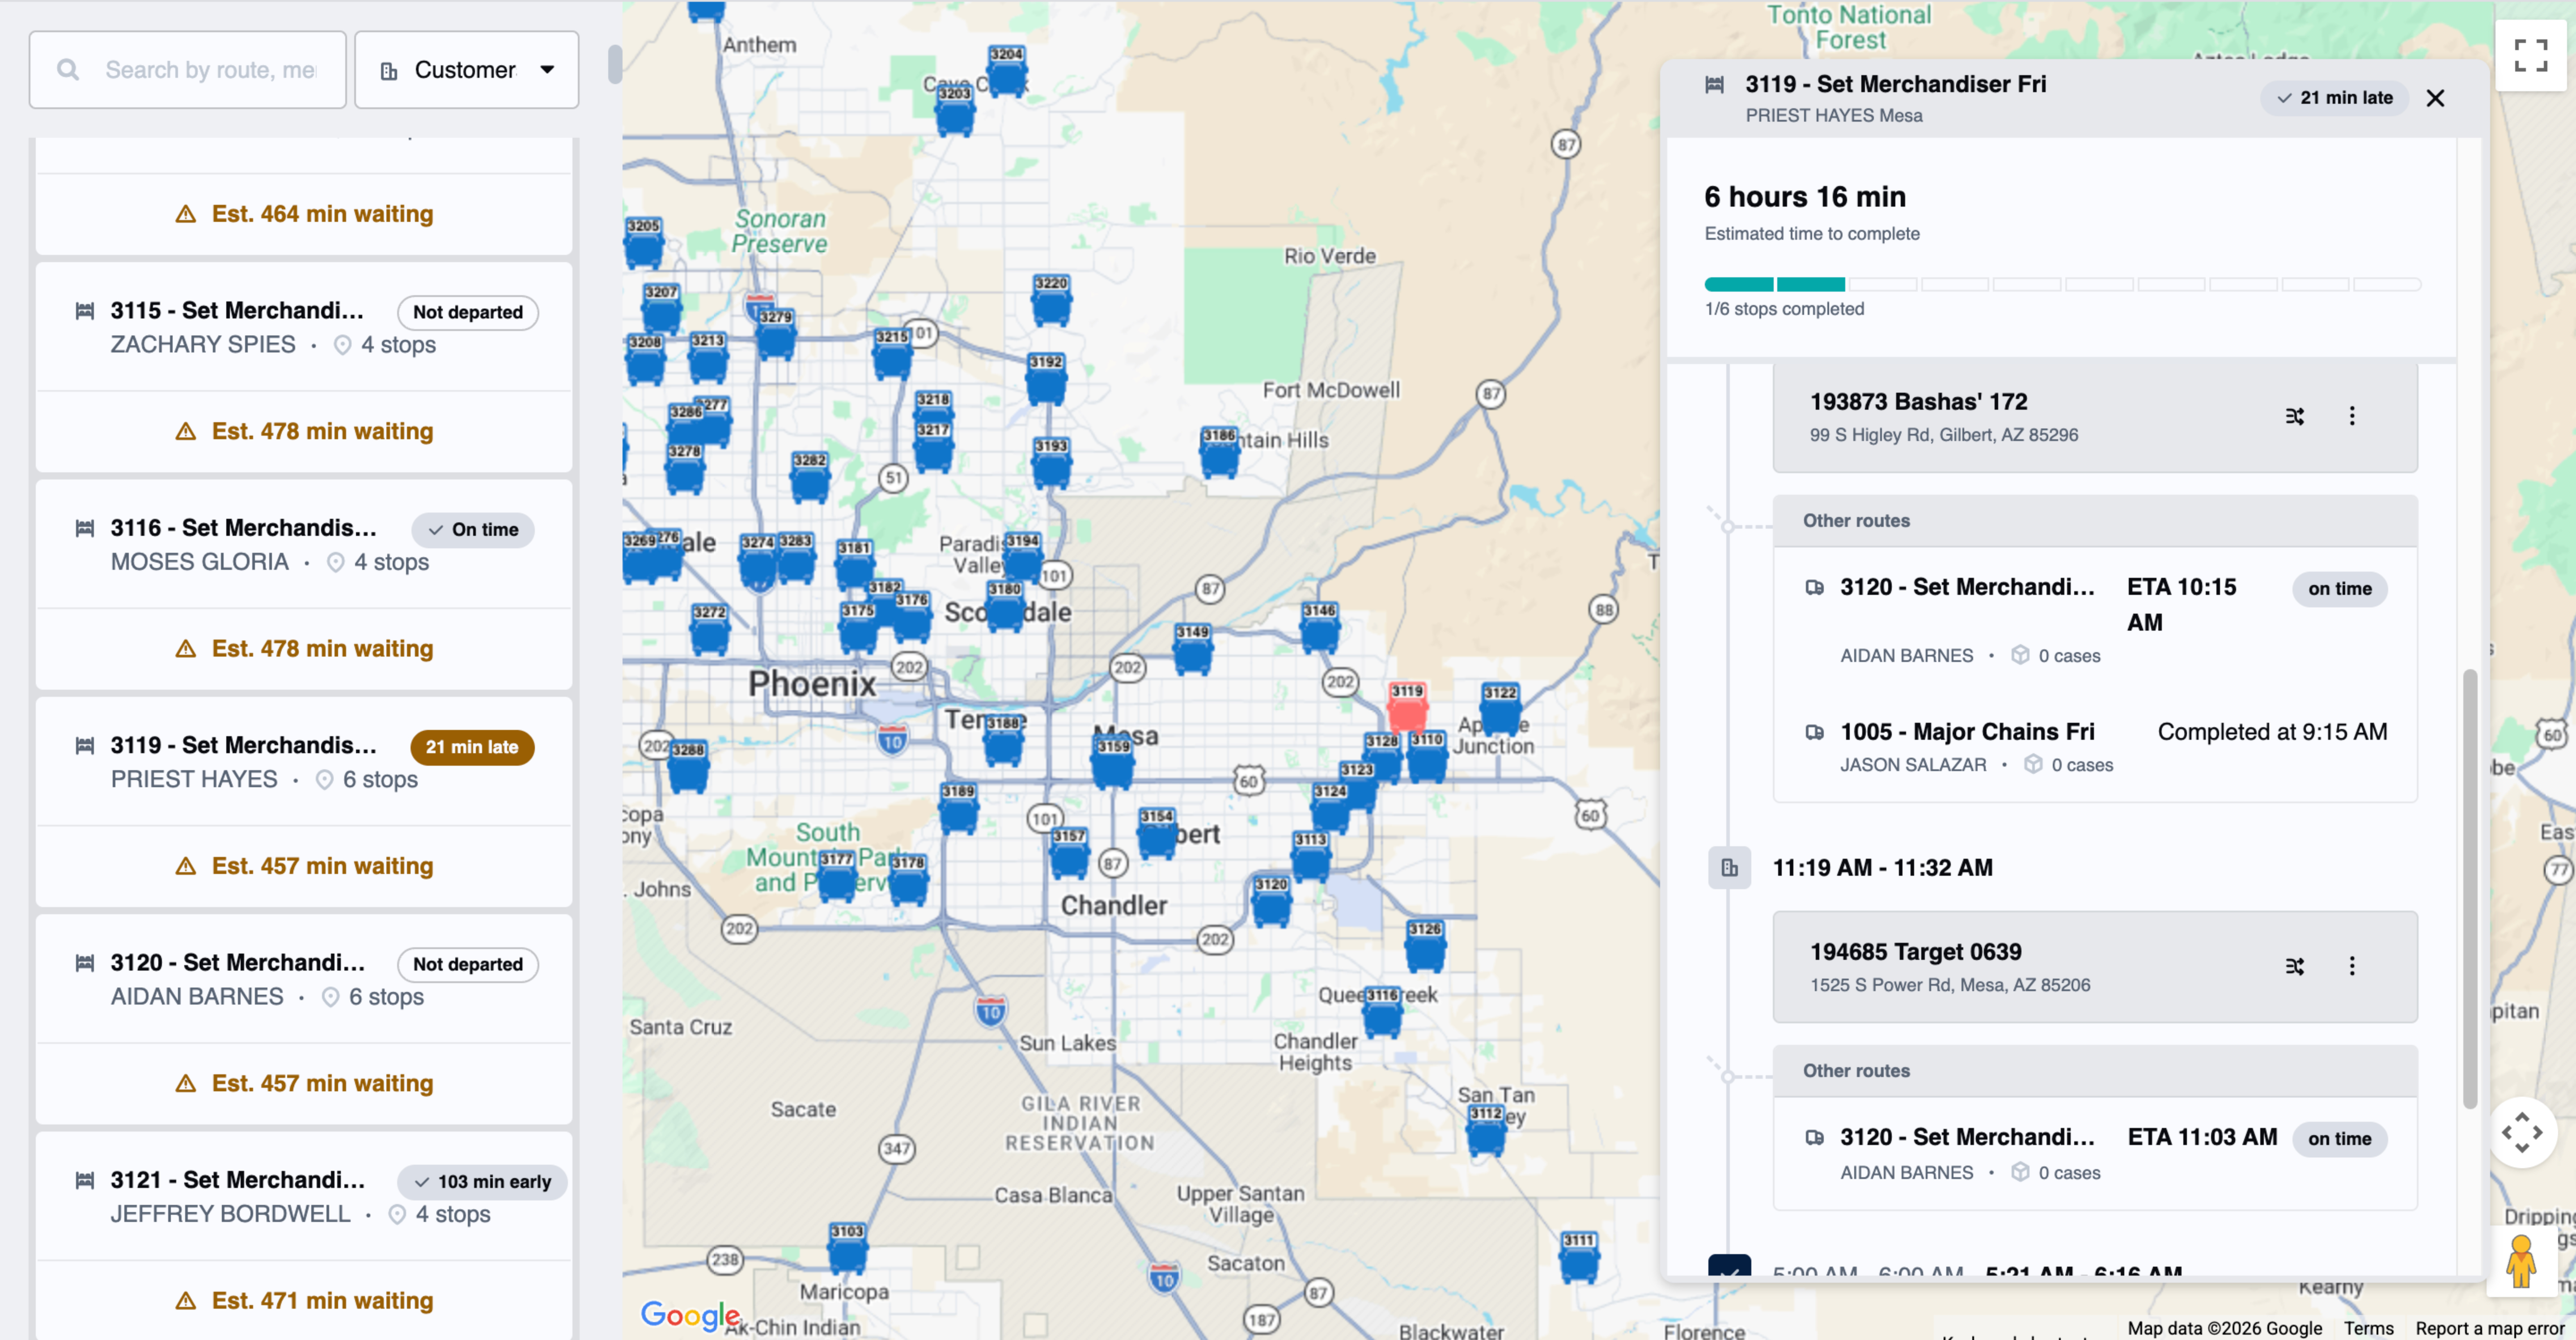Image resolution: width=2576 pixels, height=1340 pixels.
Task: Open the Customer filter dropdown
Action: (466, 70)
